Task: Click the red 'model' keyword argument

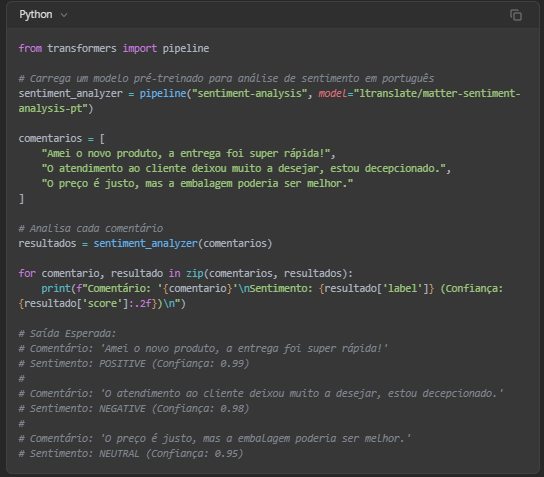Action: [x=333, y=93]
